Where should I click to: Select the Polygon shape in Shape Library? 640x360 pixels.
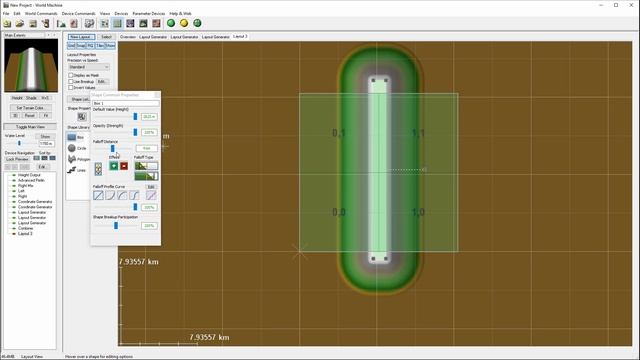pyautogui.click(x=78, y=159)
